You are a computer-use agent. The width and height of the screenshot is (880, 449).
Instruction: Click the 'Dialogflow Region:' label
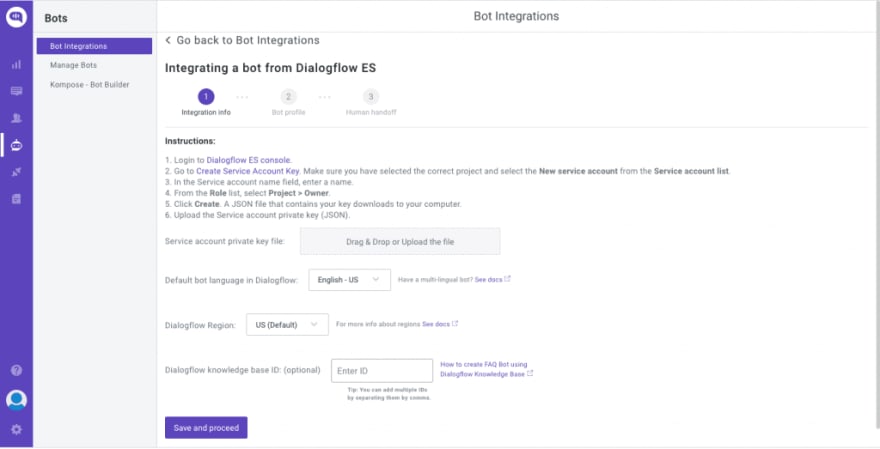200,325
